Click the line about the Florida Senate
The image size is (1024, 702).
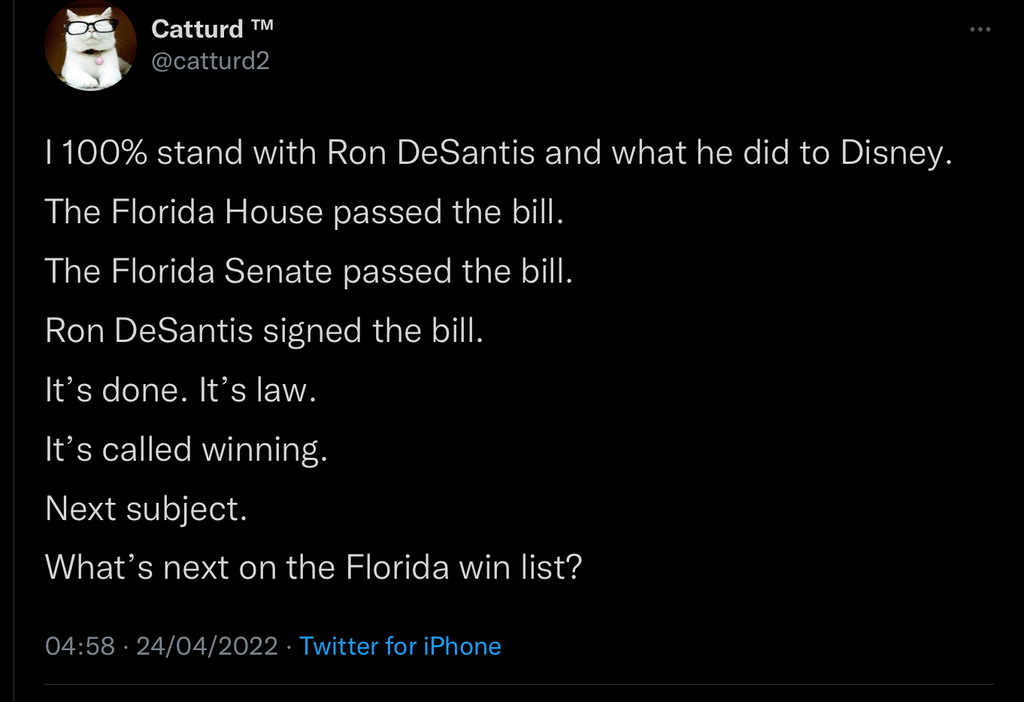309,272
